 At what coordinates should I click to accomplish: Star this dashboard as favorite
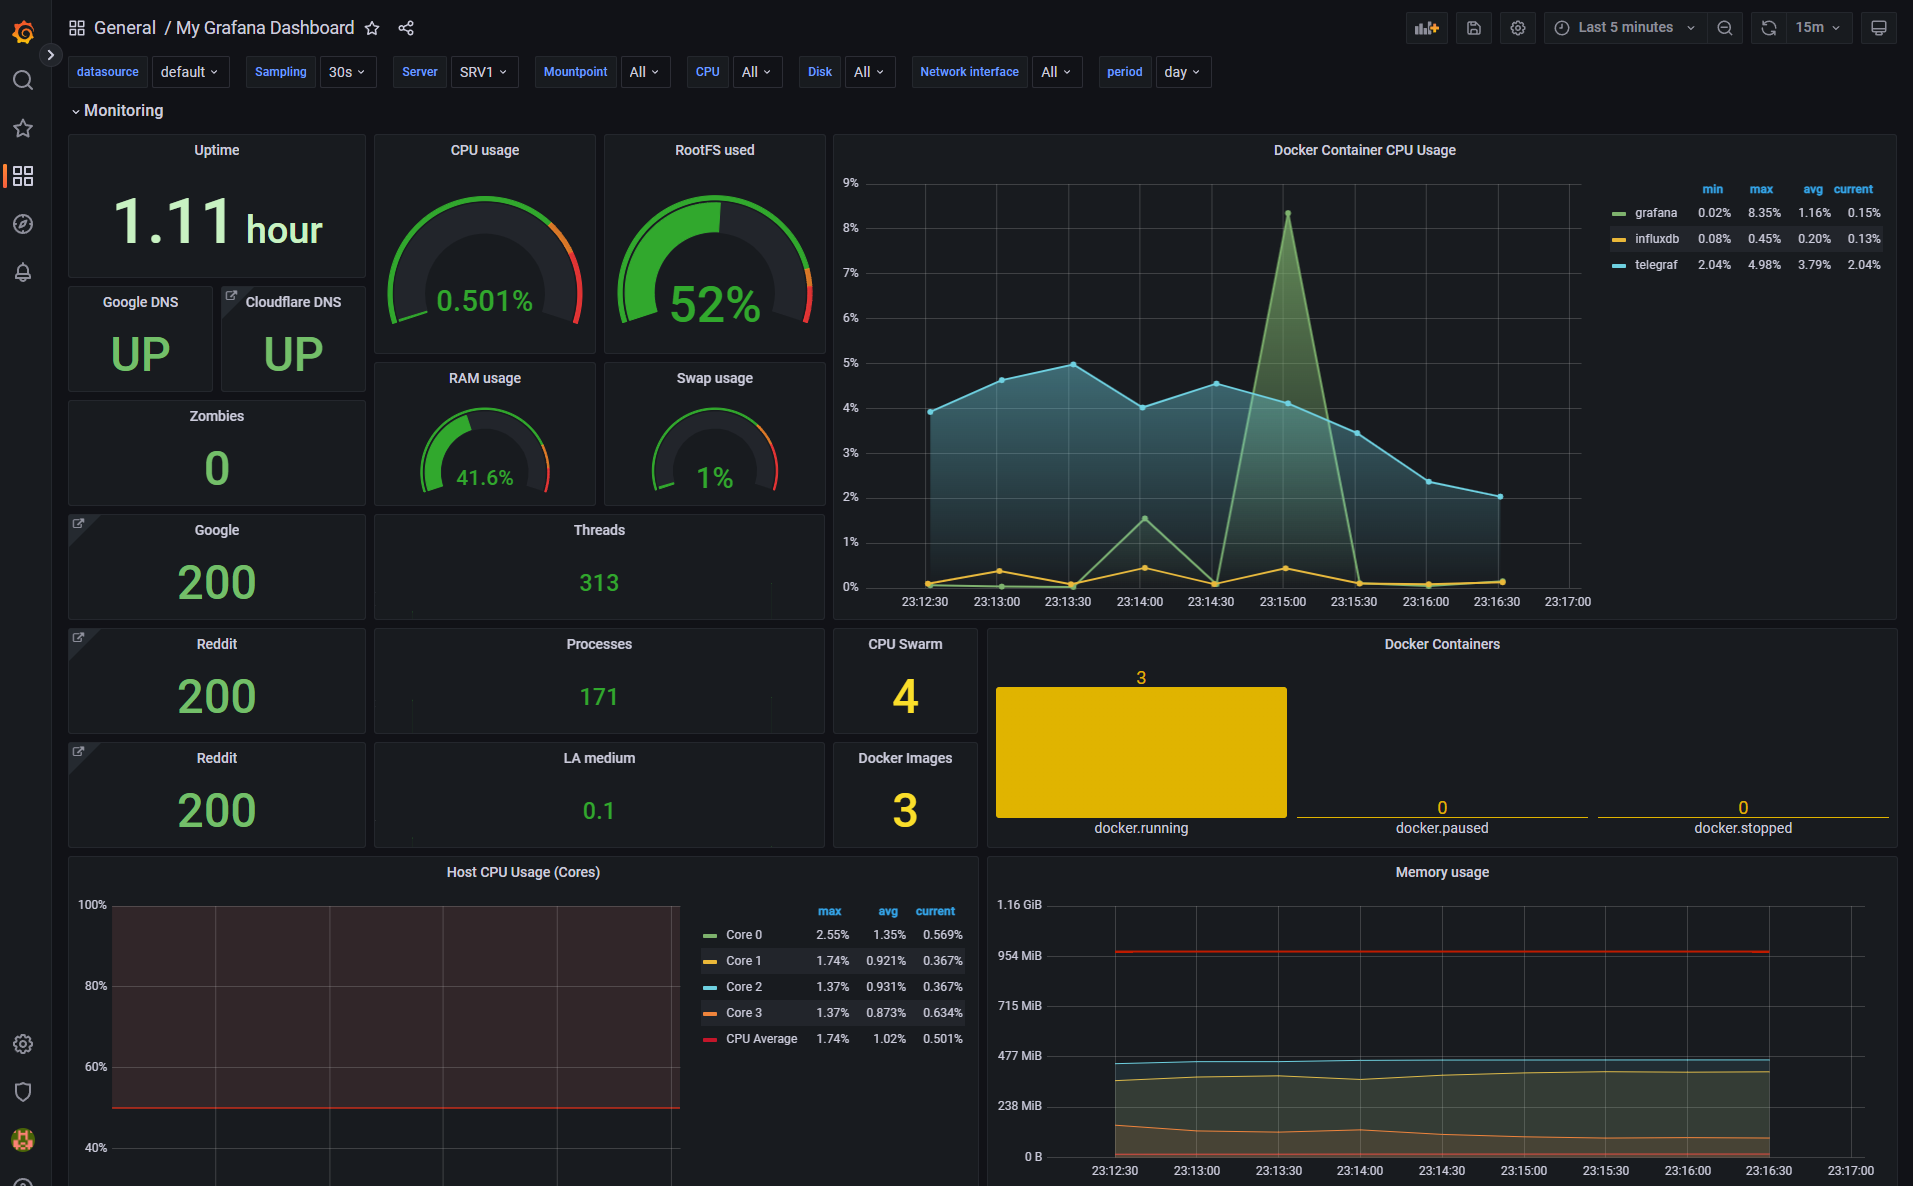371,27
